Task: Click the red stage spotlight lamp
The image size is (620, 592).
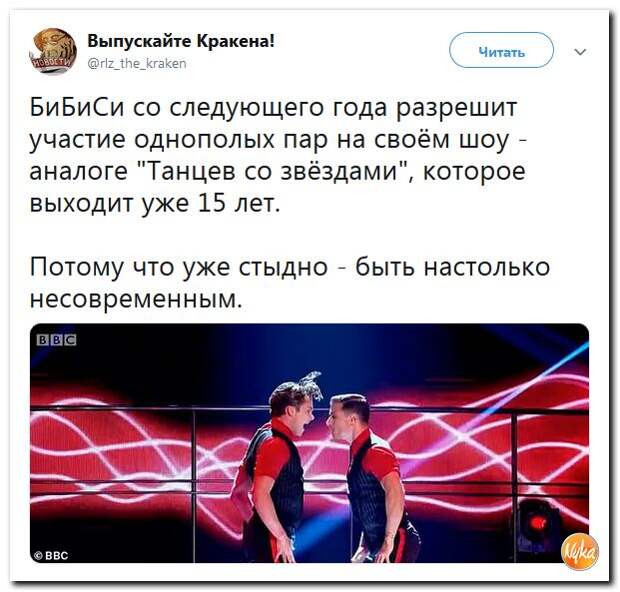Action: click(536, 519)
